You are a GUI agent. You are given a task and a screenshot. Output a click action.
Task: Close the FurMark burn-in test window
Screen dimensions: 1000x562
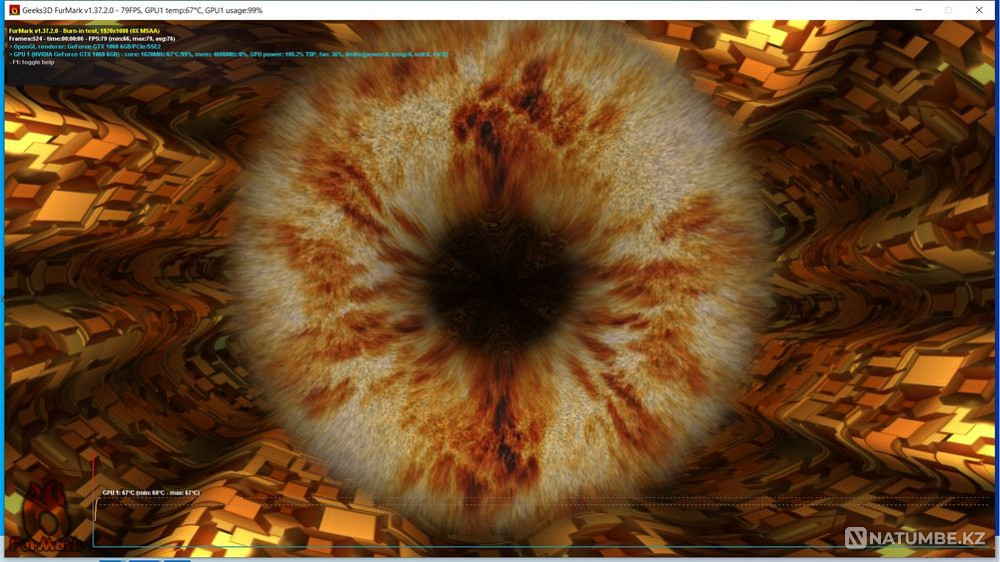pyautogui.click(x=979, y=10)
